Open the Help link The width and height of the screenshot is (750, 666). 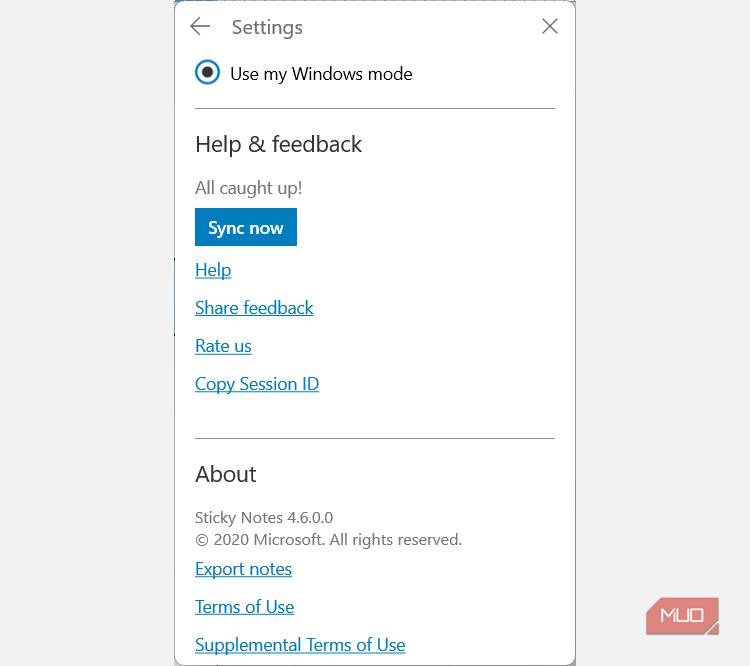point(213,270)
